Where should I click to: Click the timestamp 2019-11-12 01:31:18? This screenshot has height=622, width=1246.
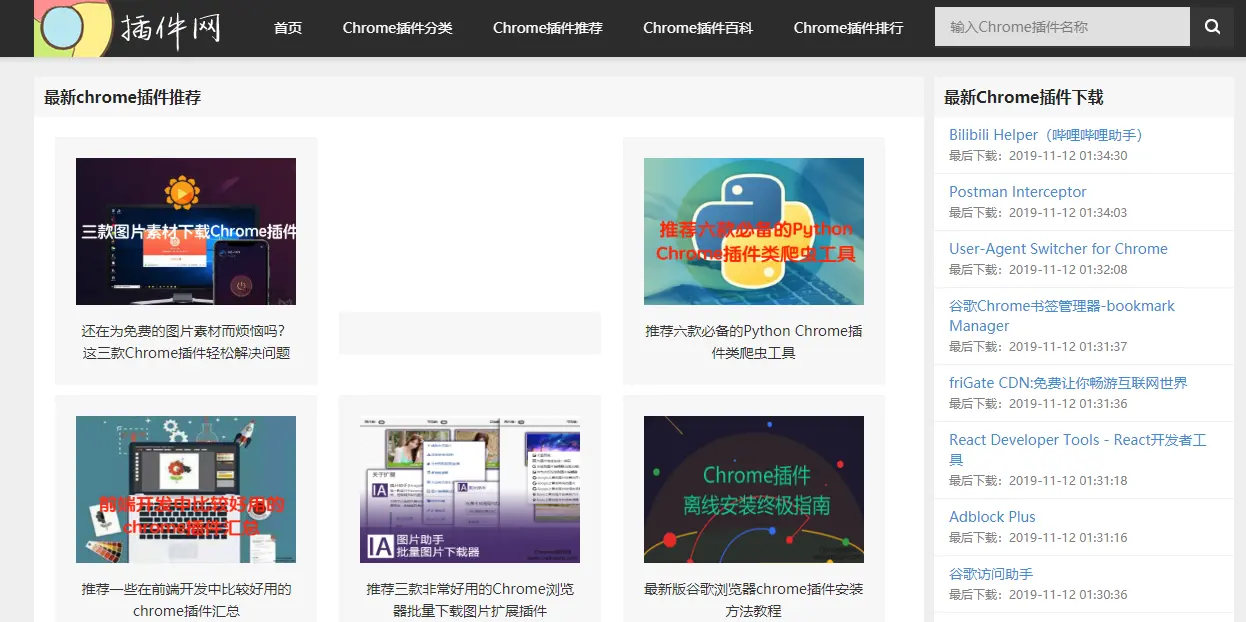point(1068,481)
